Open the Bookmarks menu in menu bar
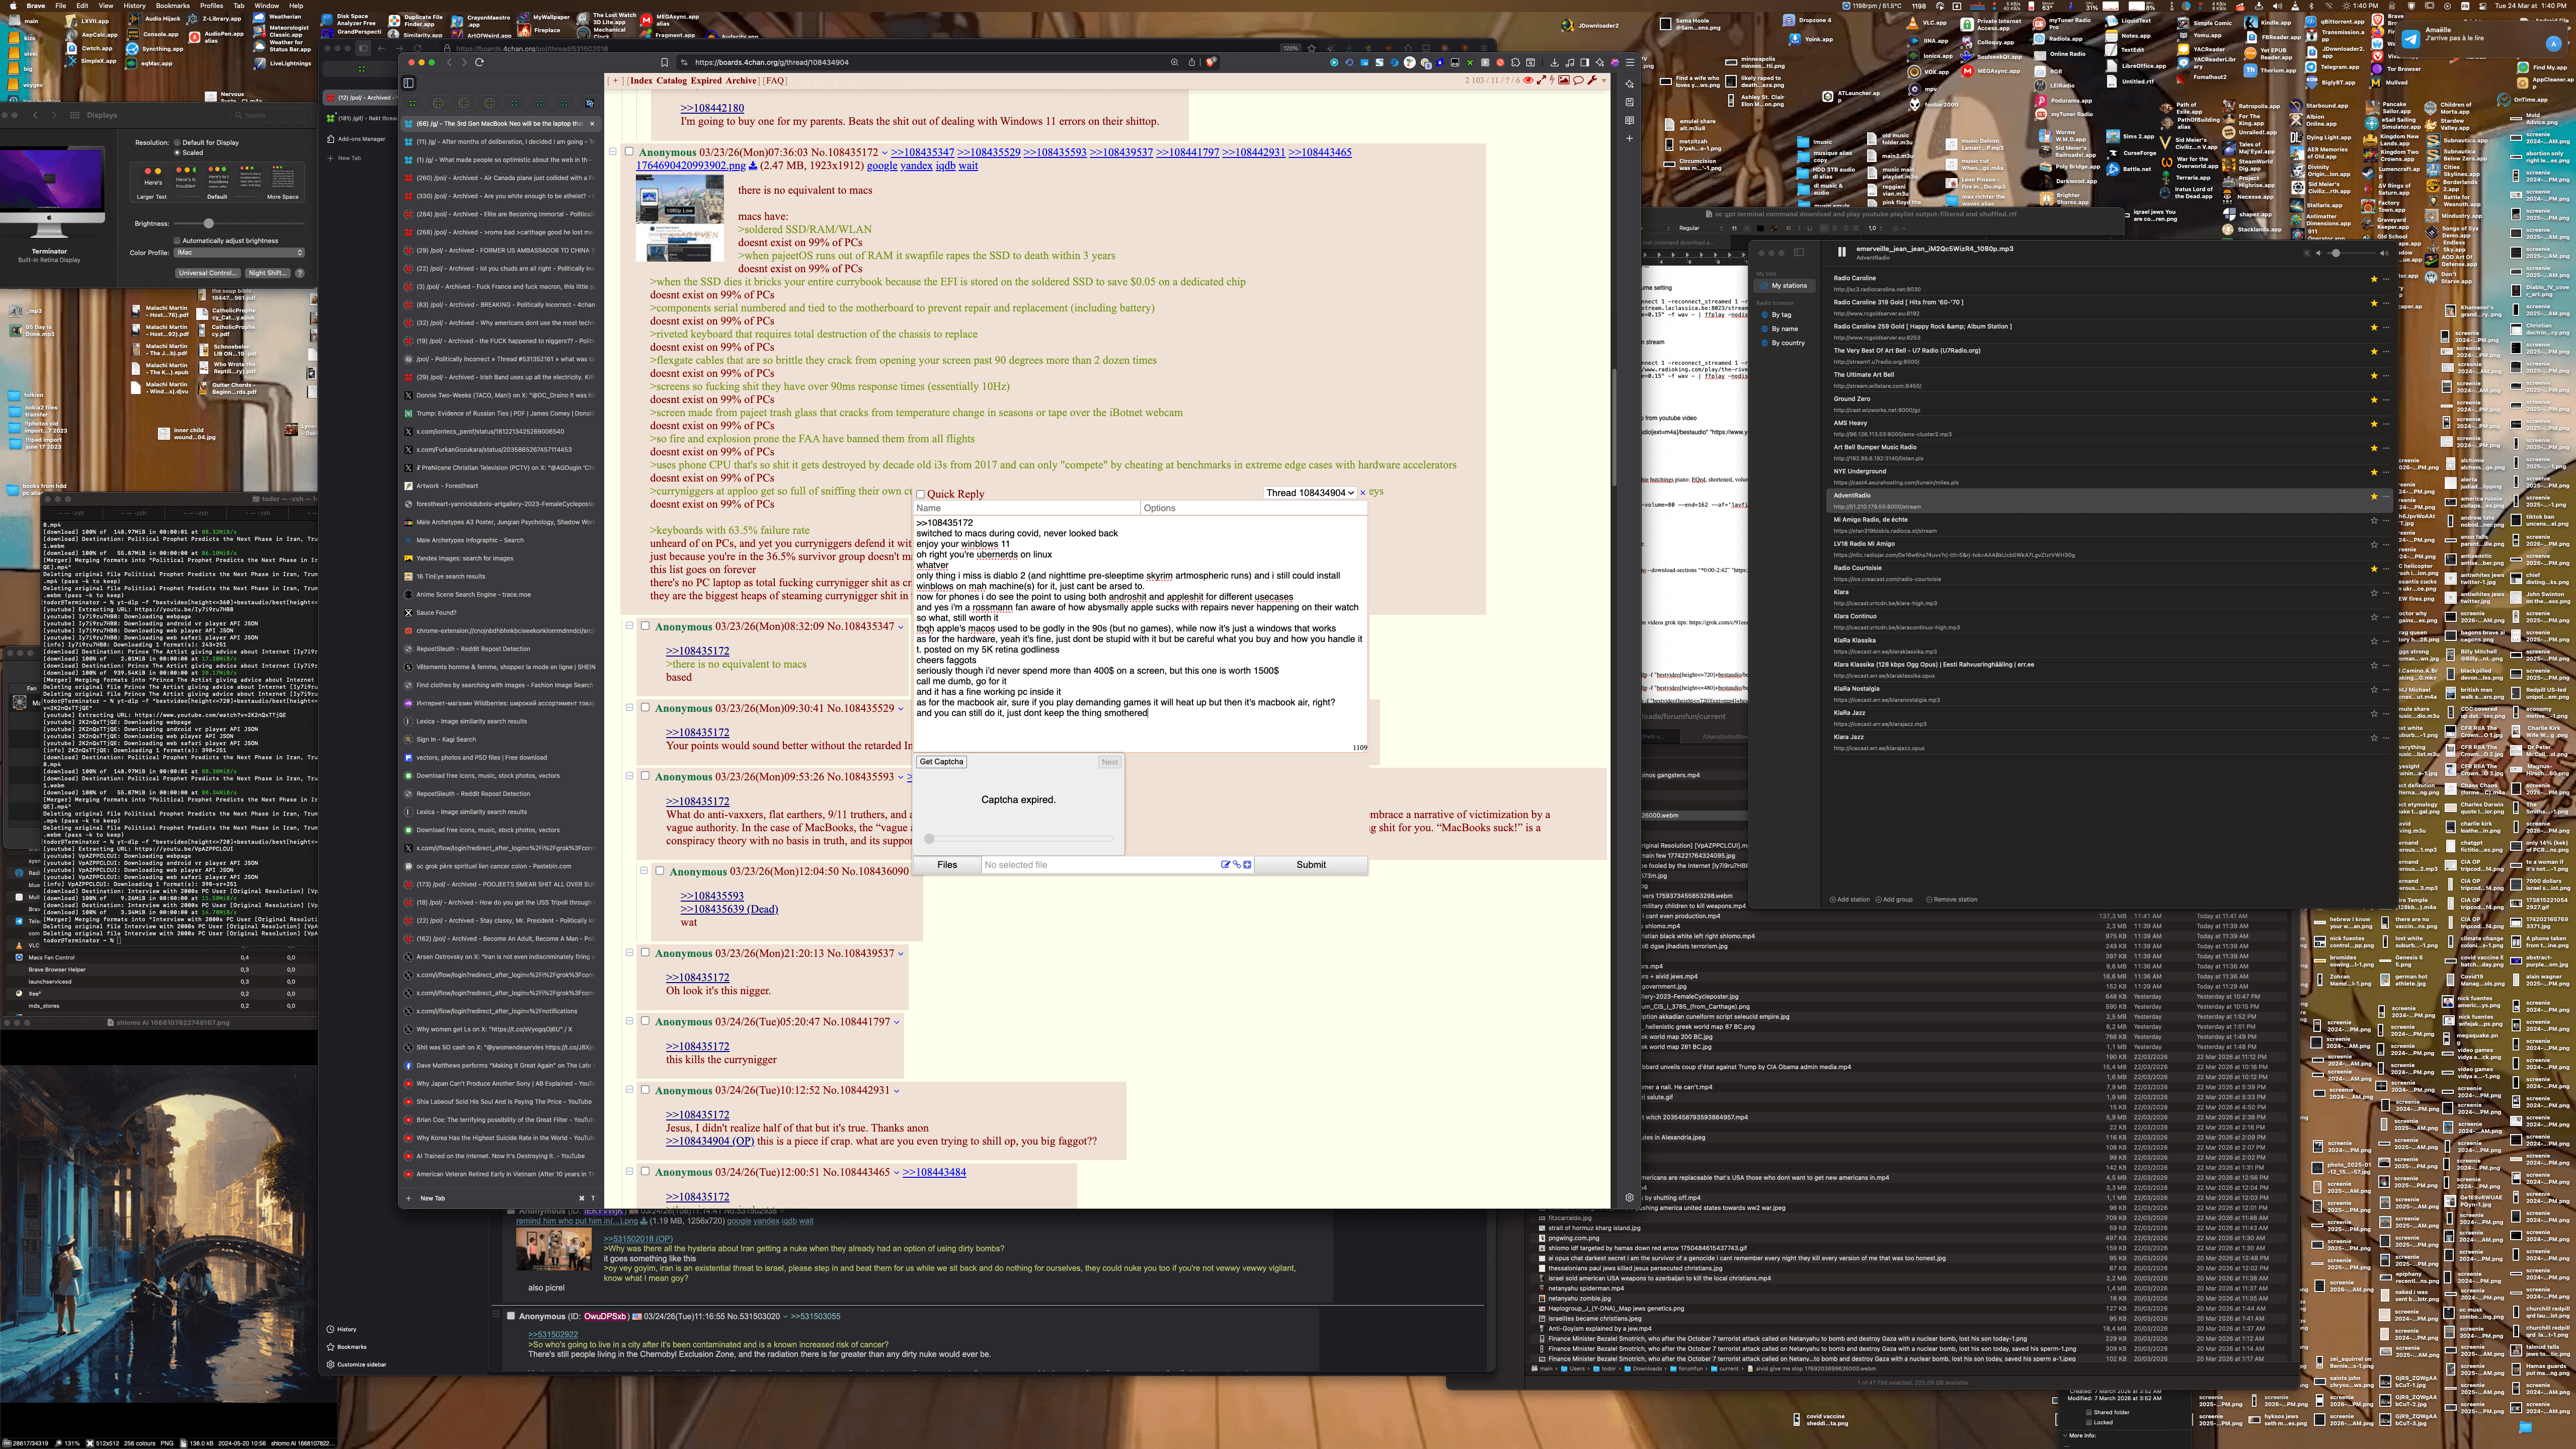2576x1449 pixels. [172, 6]
